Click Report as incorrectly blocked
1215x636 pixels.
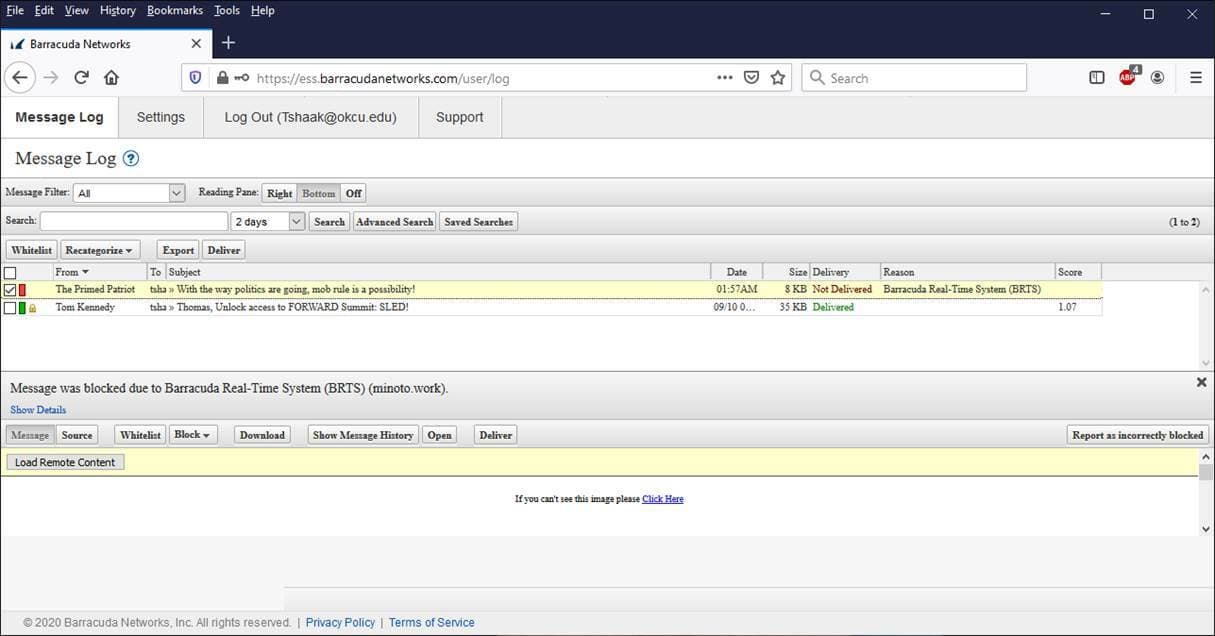(1138, 435)
